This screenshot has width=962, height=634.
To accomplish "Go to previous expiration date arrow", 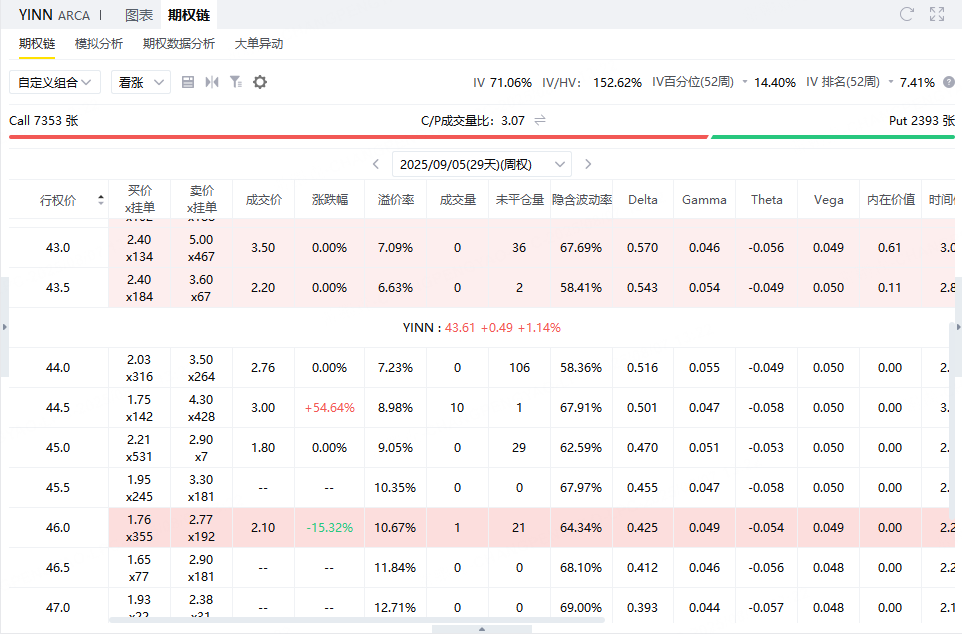I will [376, 164].
